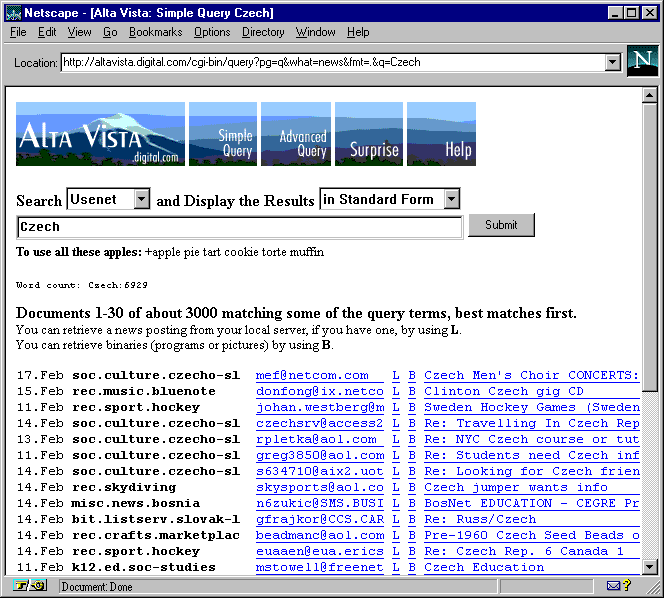
Task: Click B link in misc.news.bosnia row
Action: [412, 504]
